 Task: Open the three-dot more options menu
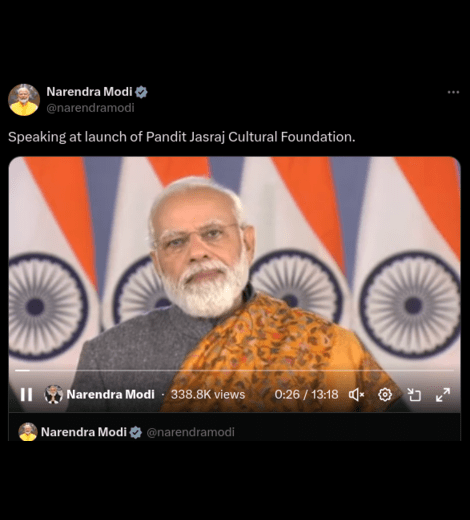coord(453,92)
